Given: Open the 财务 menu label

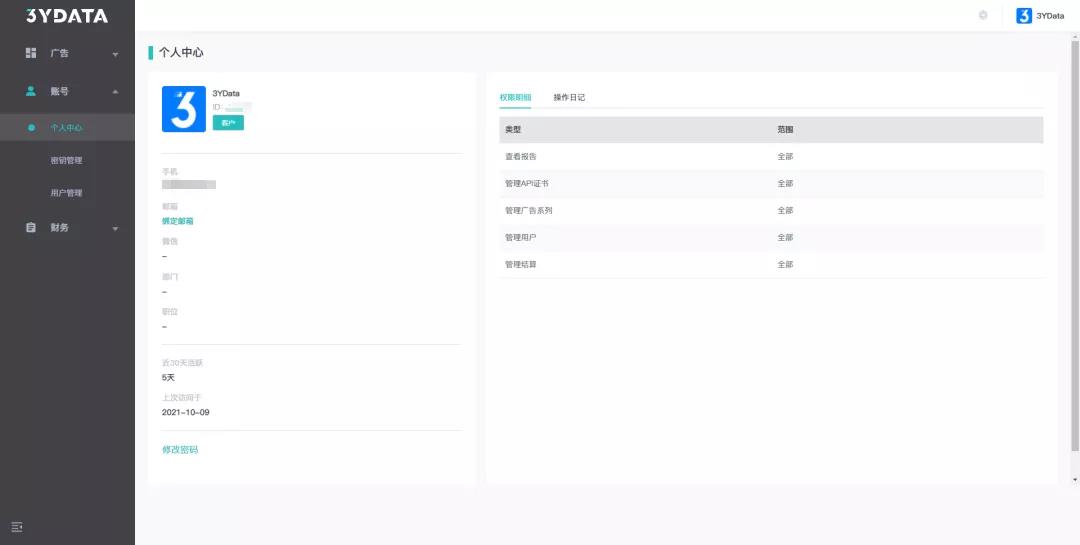Looking at the screenshot, I should point(59,227).
